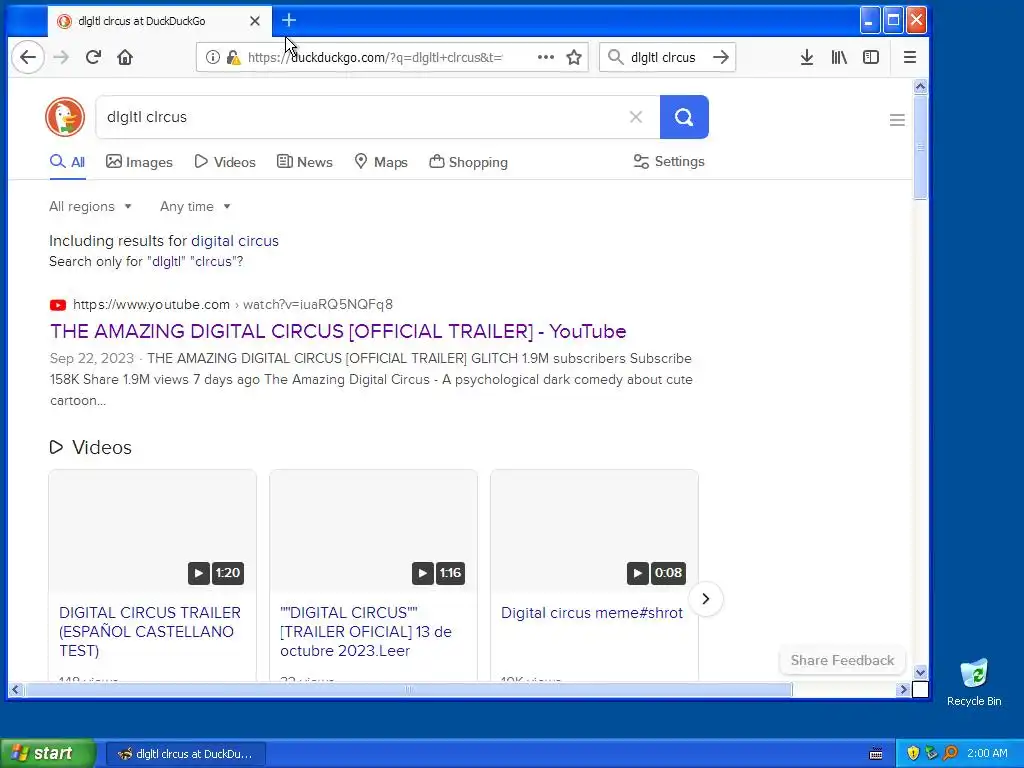The image size is (1024, 768).
Task: Click the blue DuckDuckGo search button
Action: click(x=684, y=117)
